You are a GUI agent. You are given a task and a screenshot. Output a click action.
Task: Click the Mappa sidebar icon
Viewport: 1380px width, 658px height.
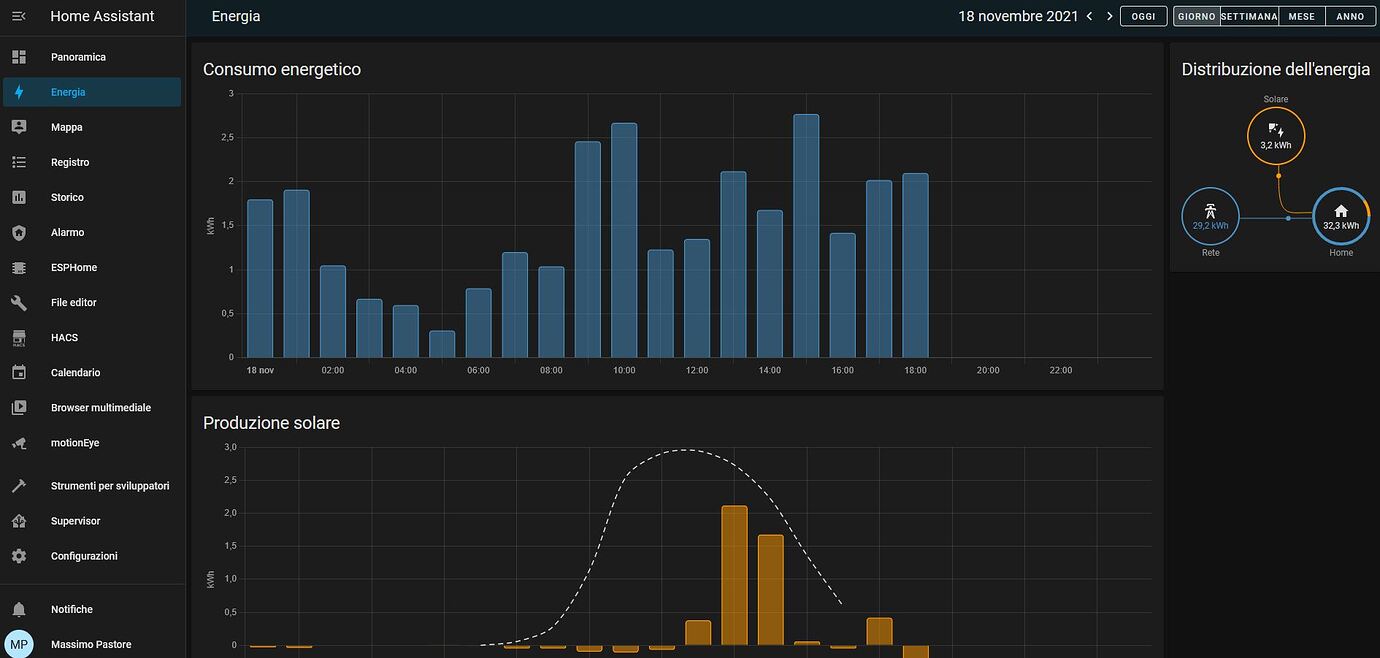click(x=19, y=127)
